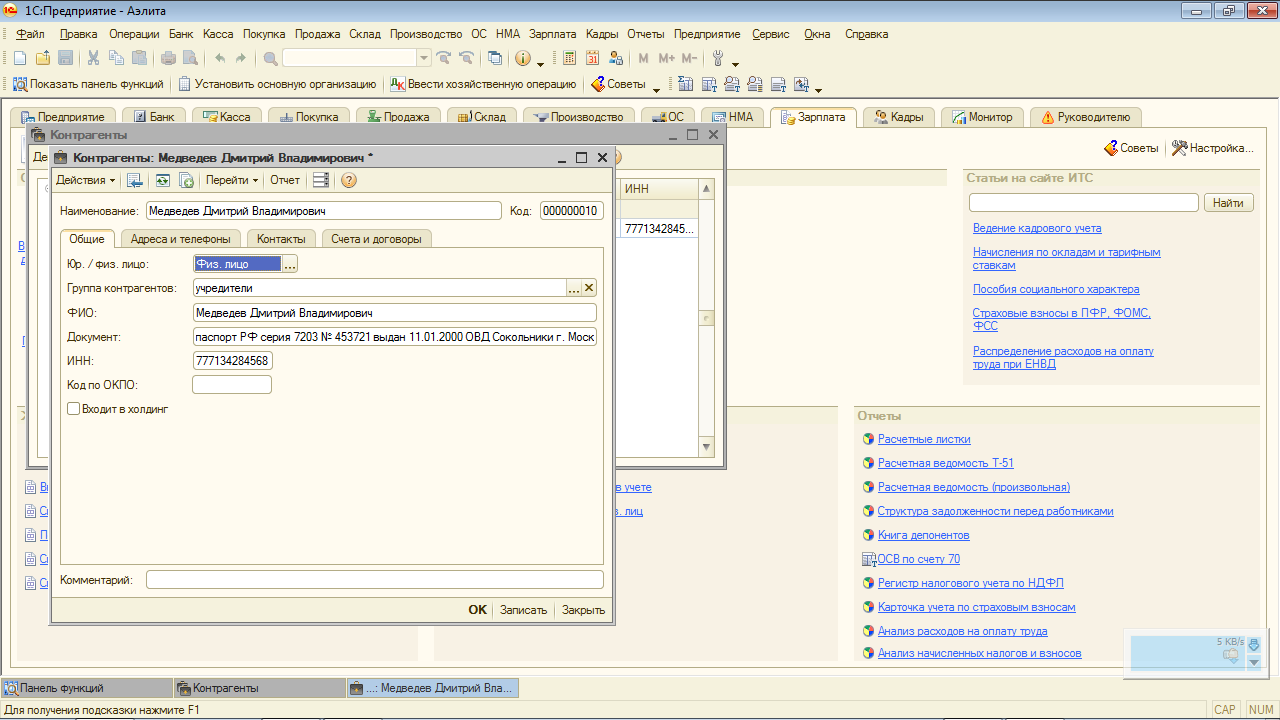Click the Закрыть button
The height and width of the screenshot is (720, 1280).
point(583,610)
